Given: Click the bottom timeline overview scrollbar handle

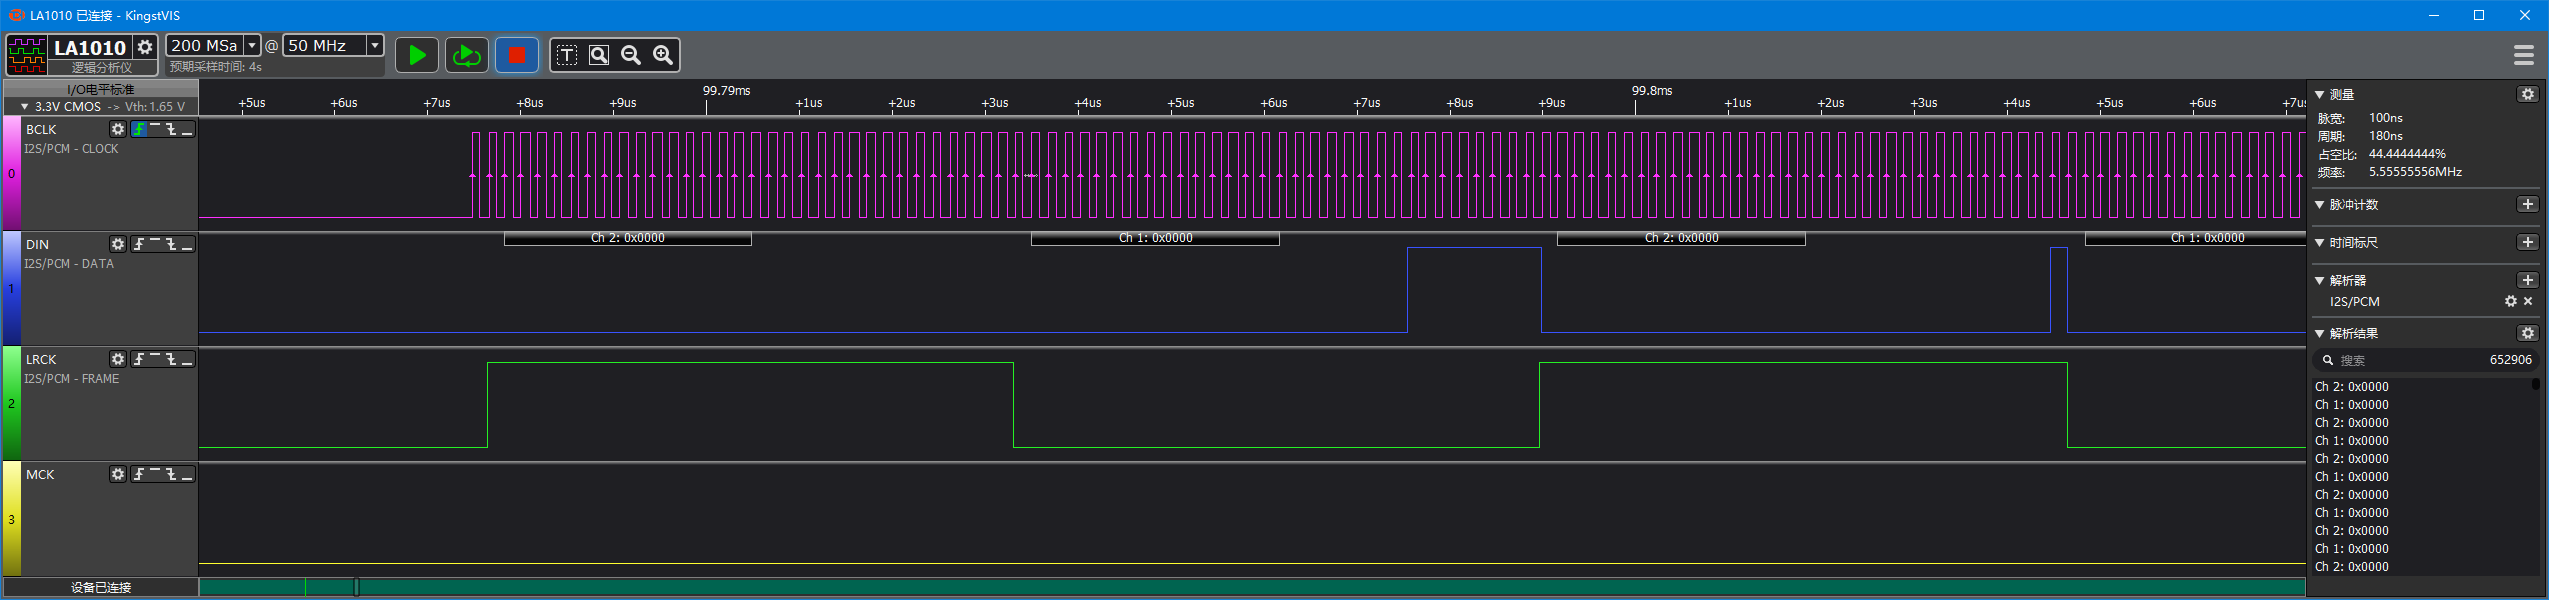Looking at the screenshot, I should coord(356,587).
